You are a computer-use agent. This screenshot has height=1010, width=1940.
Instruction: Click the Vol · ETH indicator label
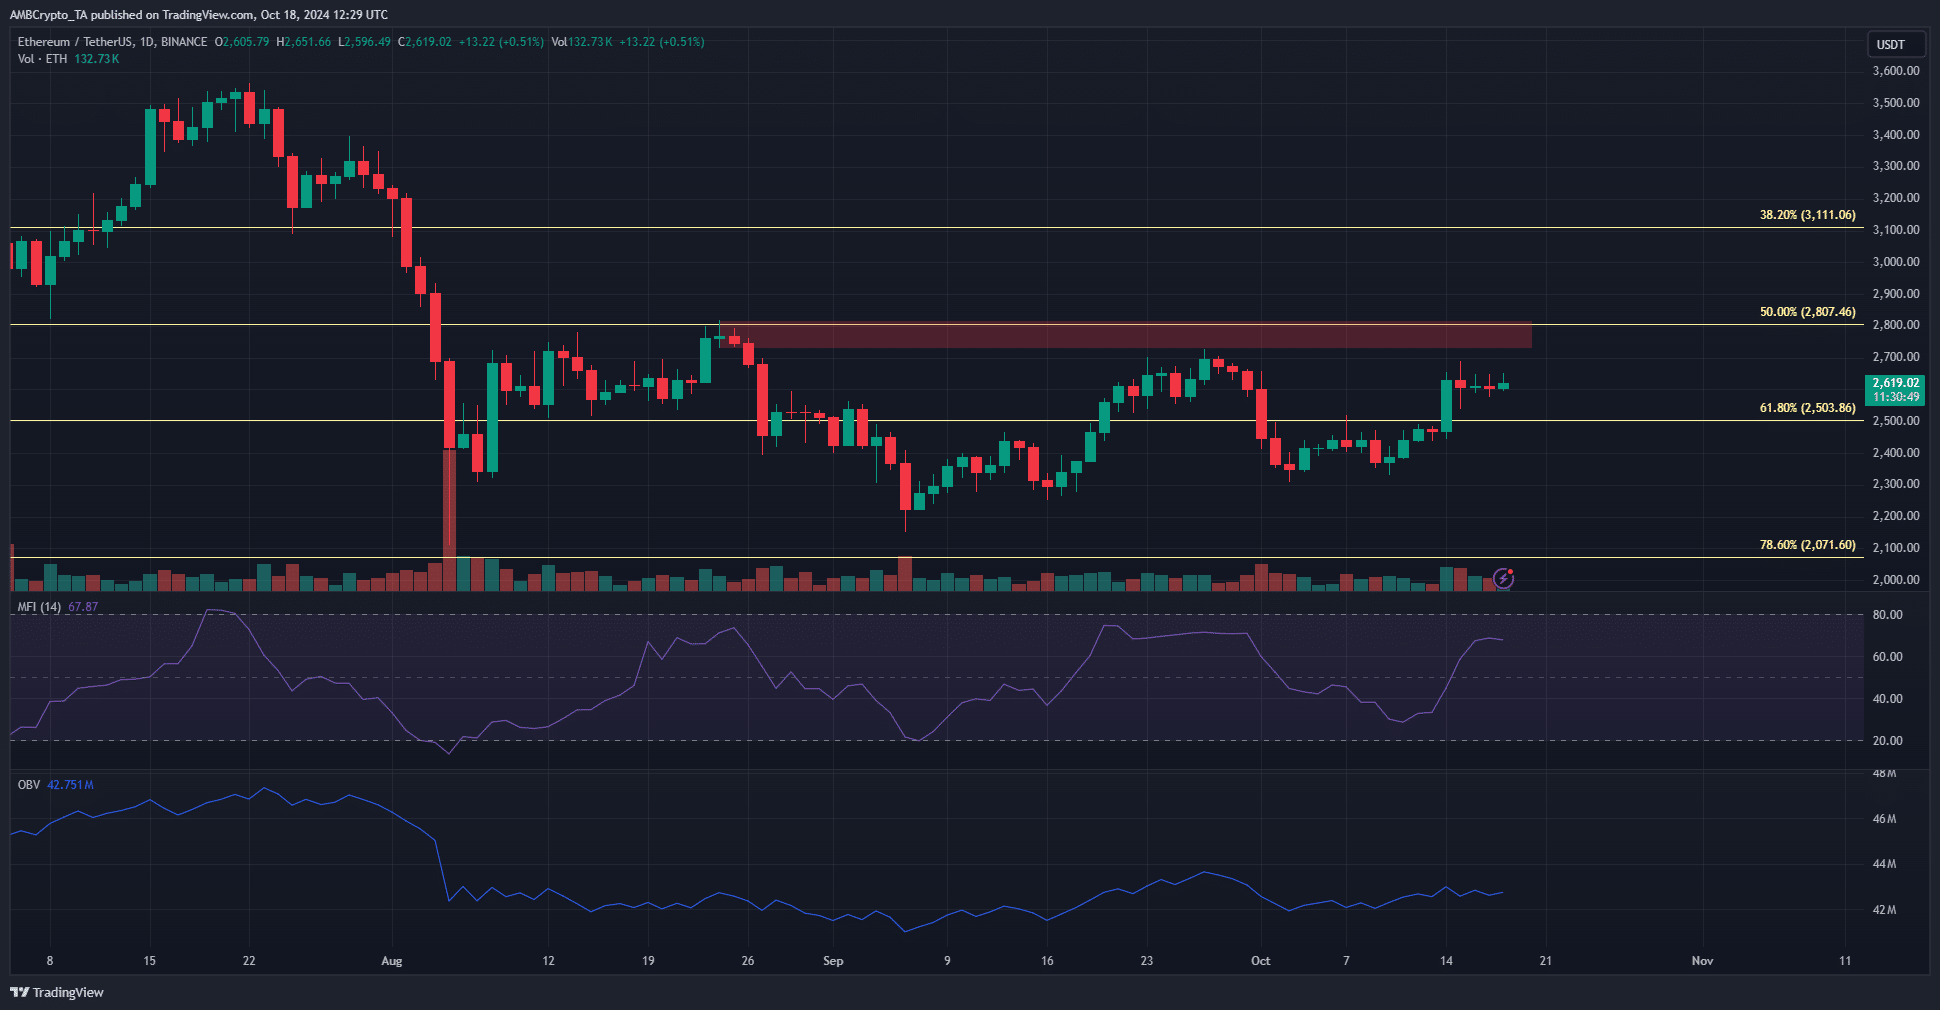(42, 59)
